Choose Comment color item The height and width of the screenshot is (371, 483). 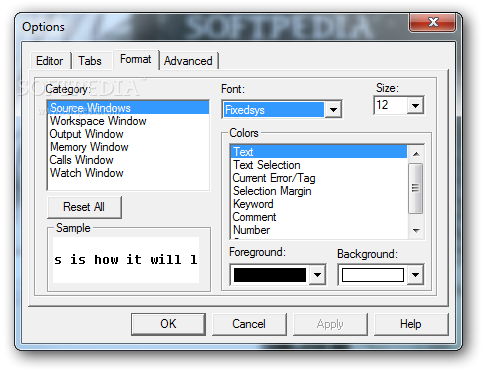click(x=319, y=217)
